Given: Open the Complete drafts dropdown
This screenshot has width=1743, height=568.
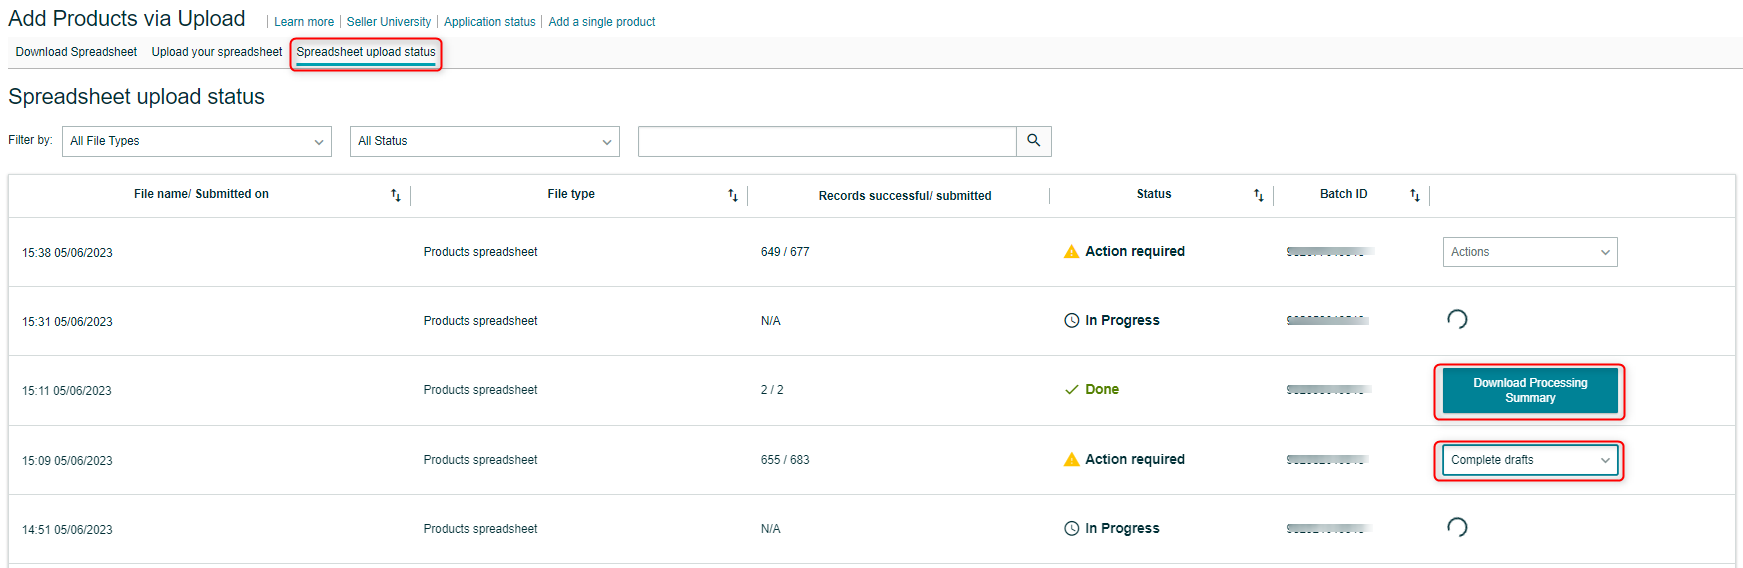Looking at the screenshot, I should coord(1529,460).
